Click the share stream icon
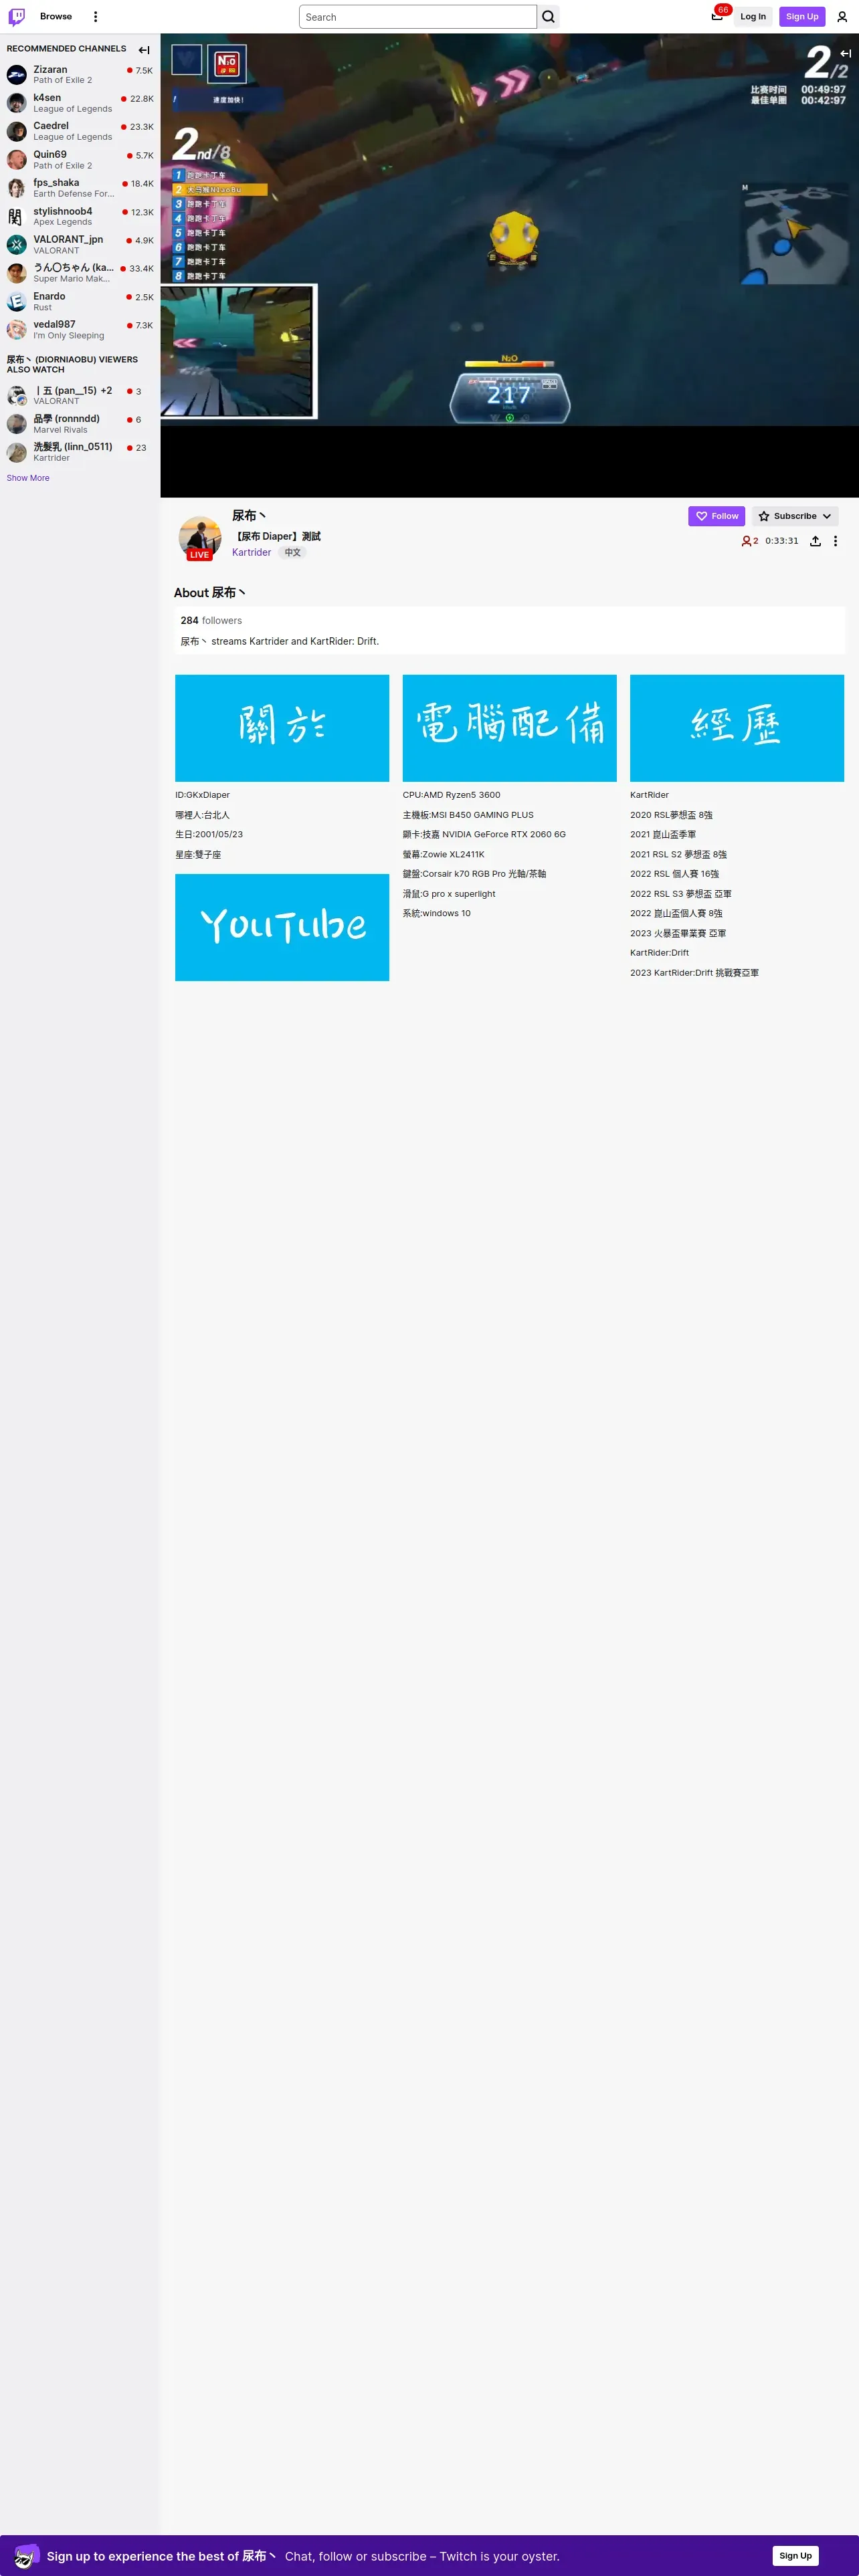This screenshot has height=2576, width=859. coord(815,541)
